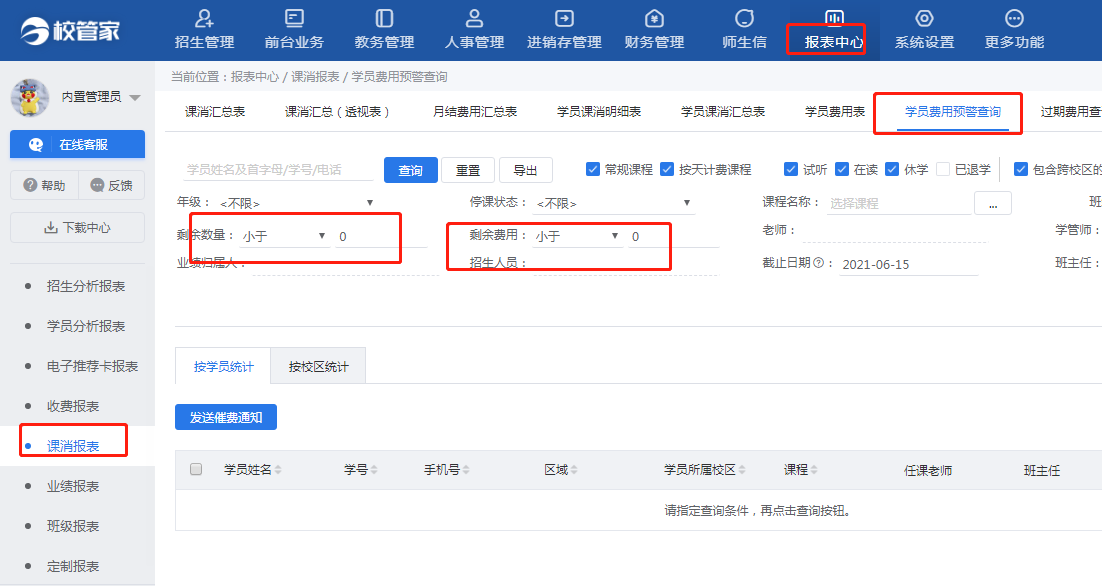Screen dimensions: 1102x586
Task: Open 更多功能 ellipsis icon
Action: coord(1014,18)
